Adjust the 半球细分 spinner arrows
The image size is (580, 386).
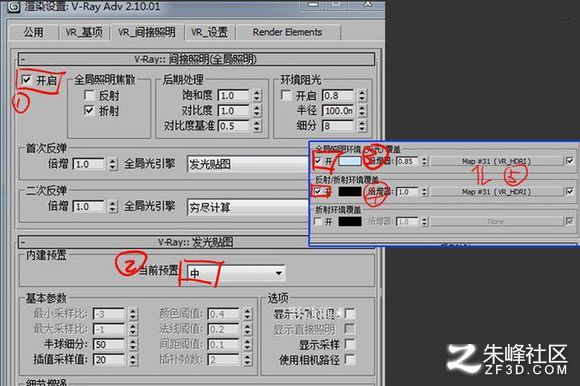133,344
